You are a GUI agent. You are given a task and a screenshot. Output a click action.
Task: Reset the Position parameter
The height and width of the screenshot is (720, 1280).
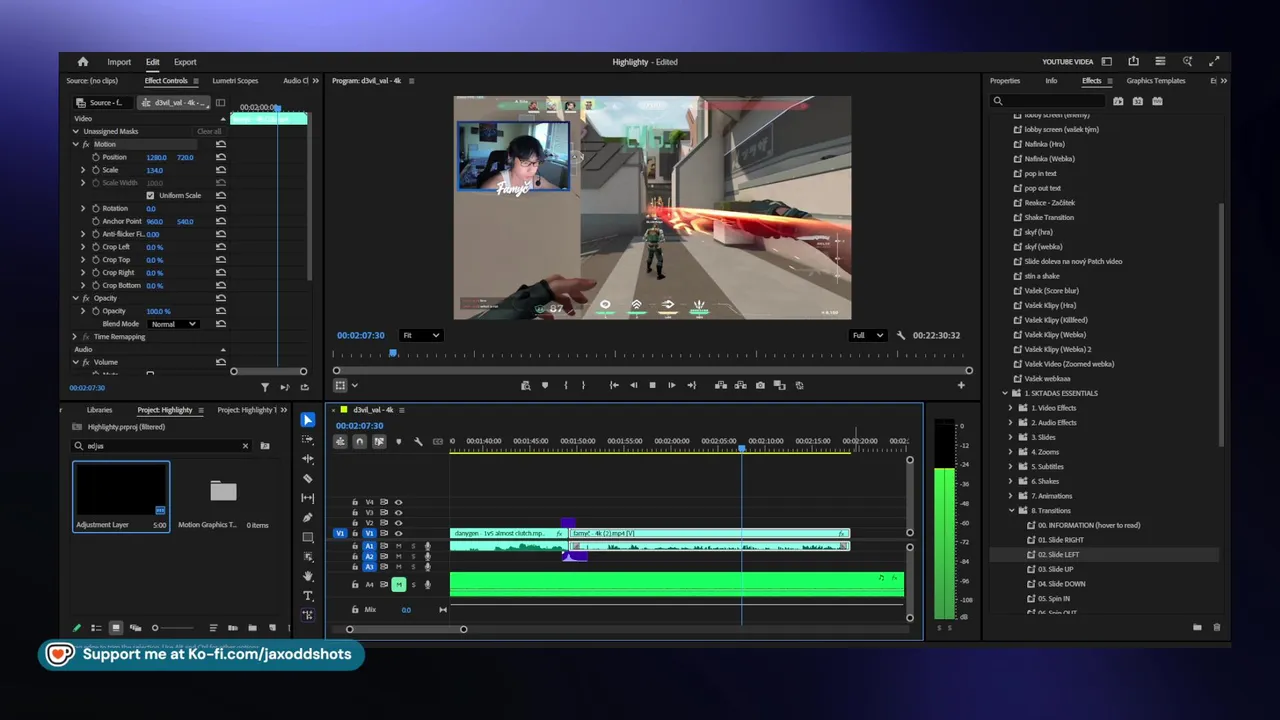[x=220, y=157]
